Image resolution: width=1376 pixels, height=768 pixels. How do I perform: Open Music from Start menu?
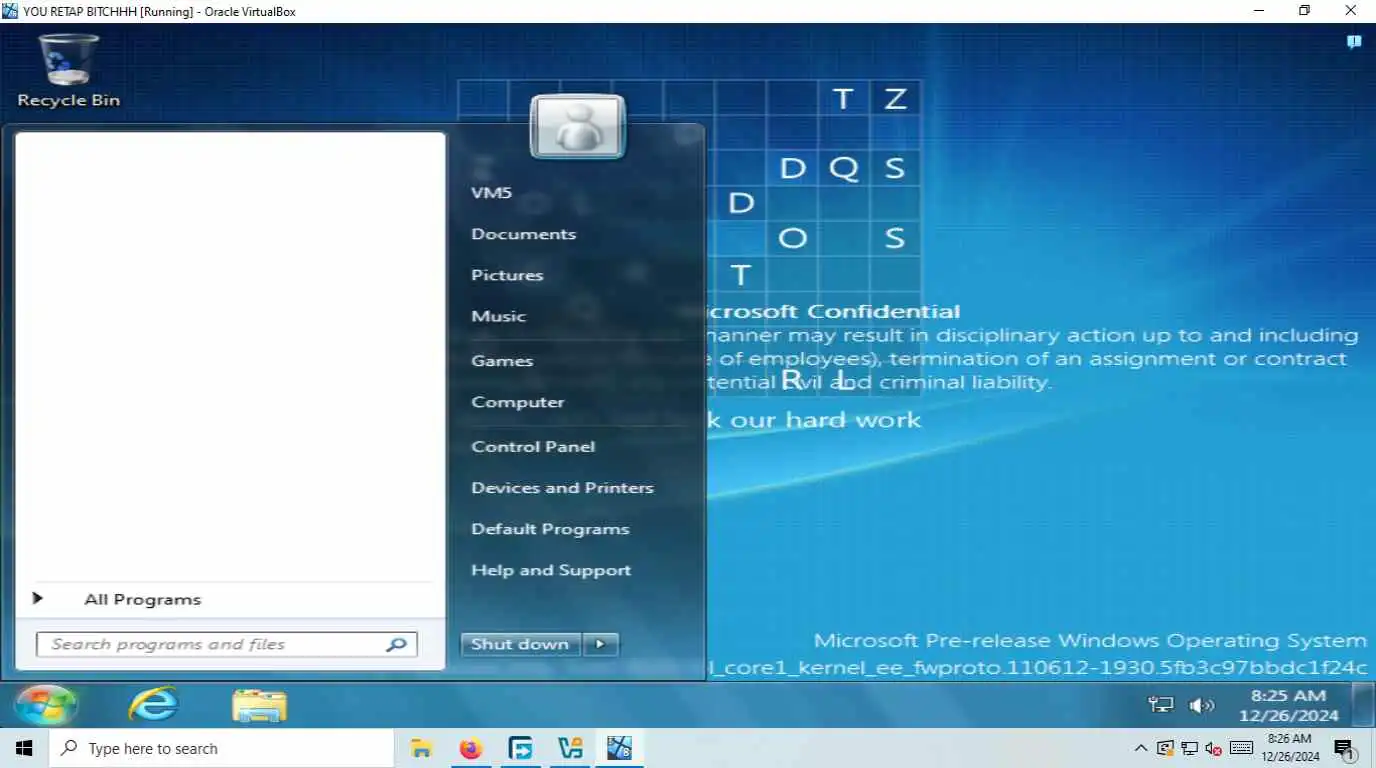(x=498, y=316)
